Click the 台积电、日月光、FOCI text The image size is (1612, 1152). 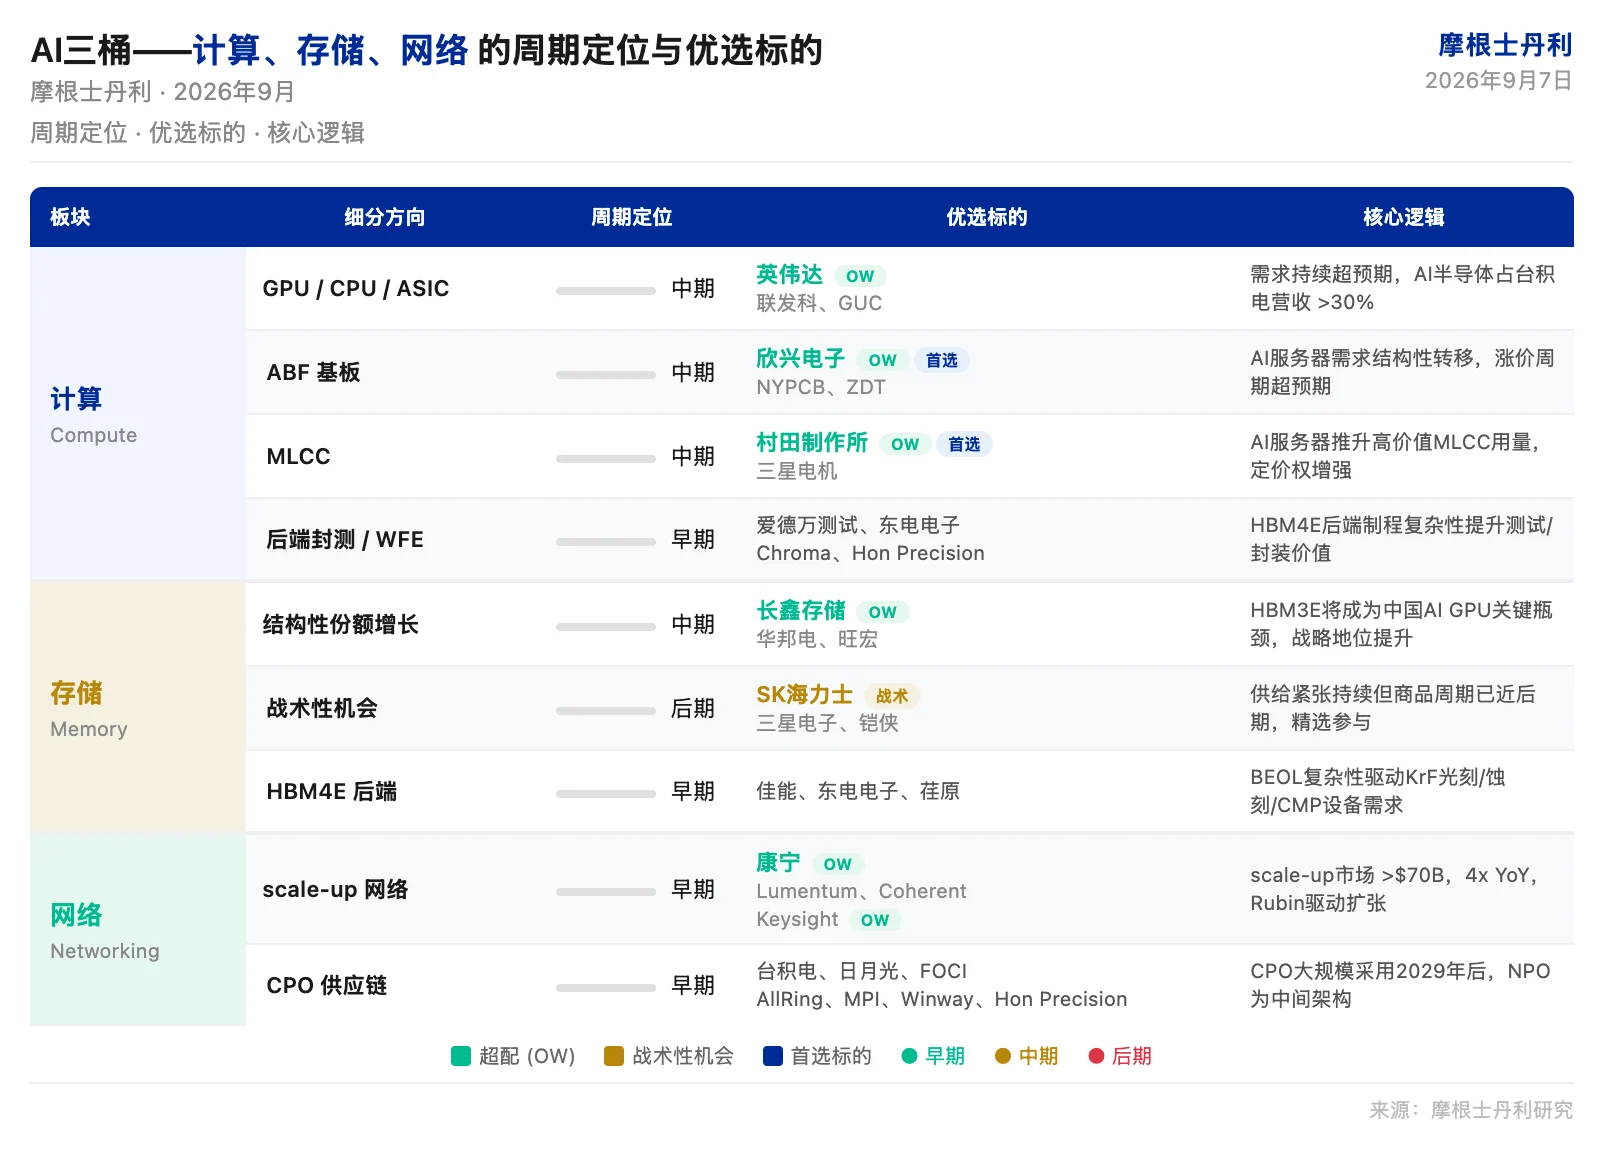tap(862, 971)
